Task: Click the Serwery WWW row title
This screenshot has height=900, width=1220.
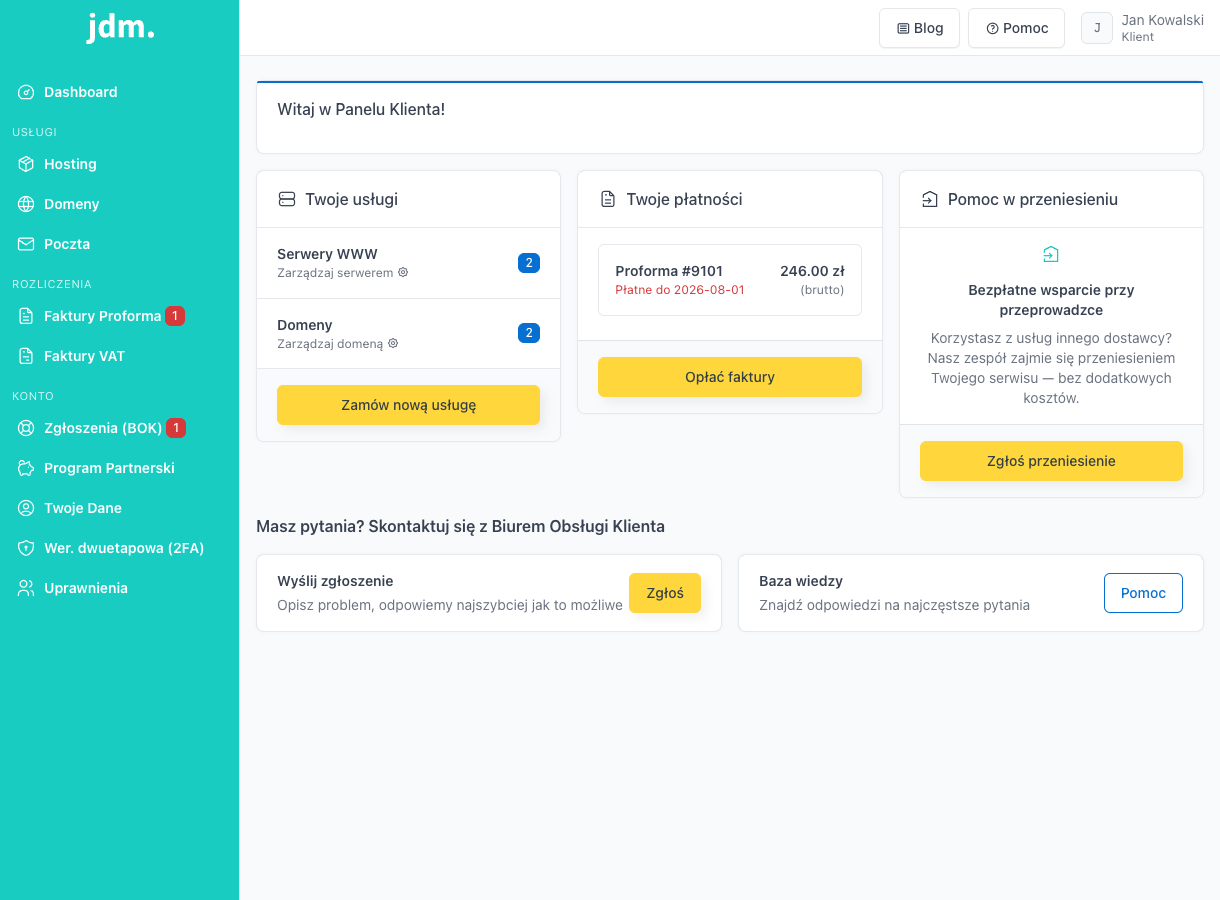Action: pyautogui.click(x=327, y=254)
